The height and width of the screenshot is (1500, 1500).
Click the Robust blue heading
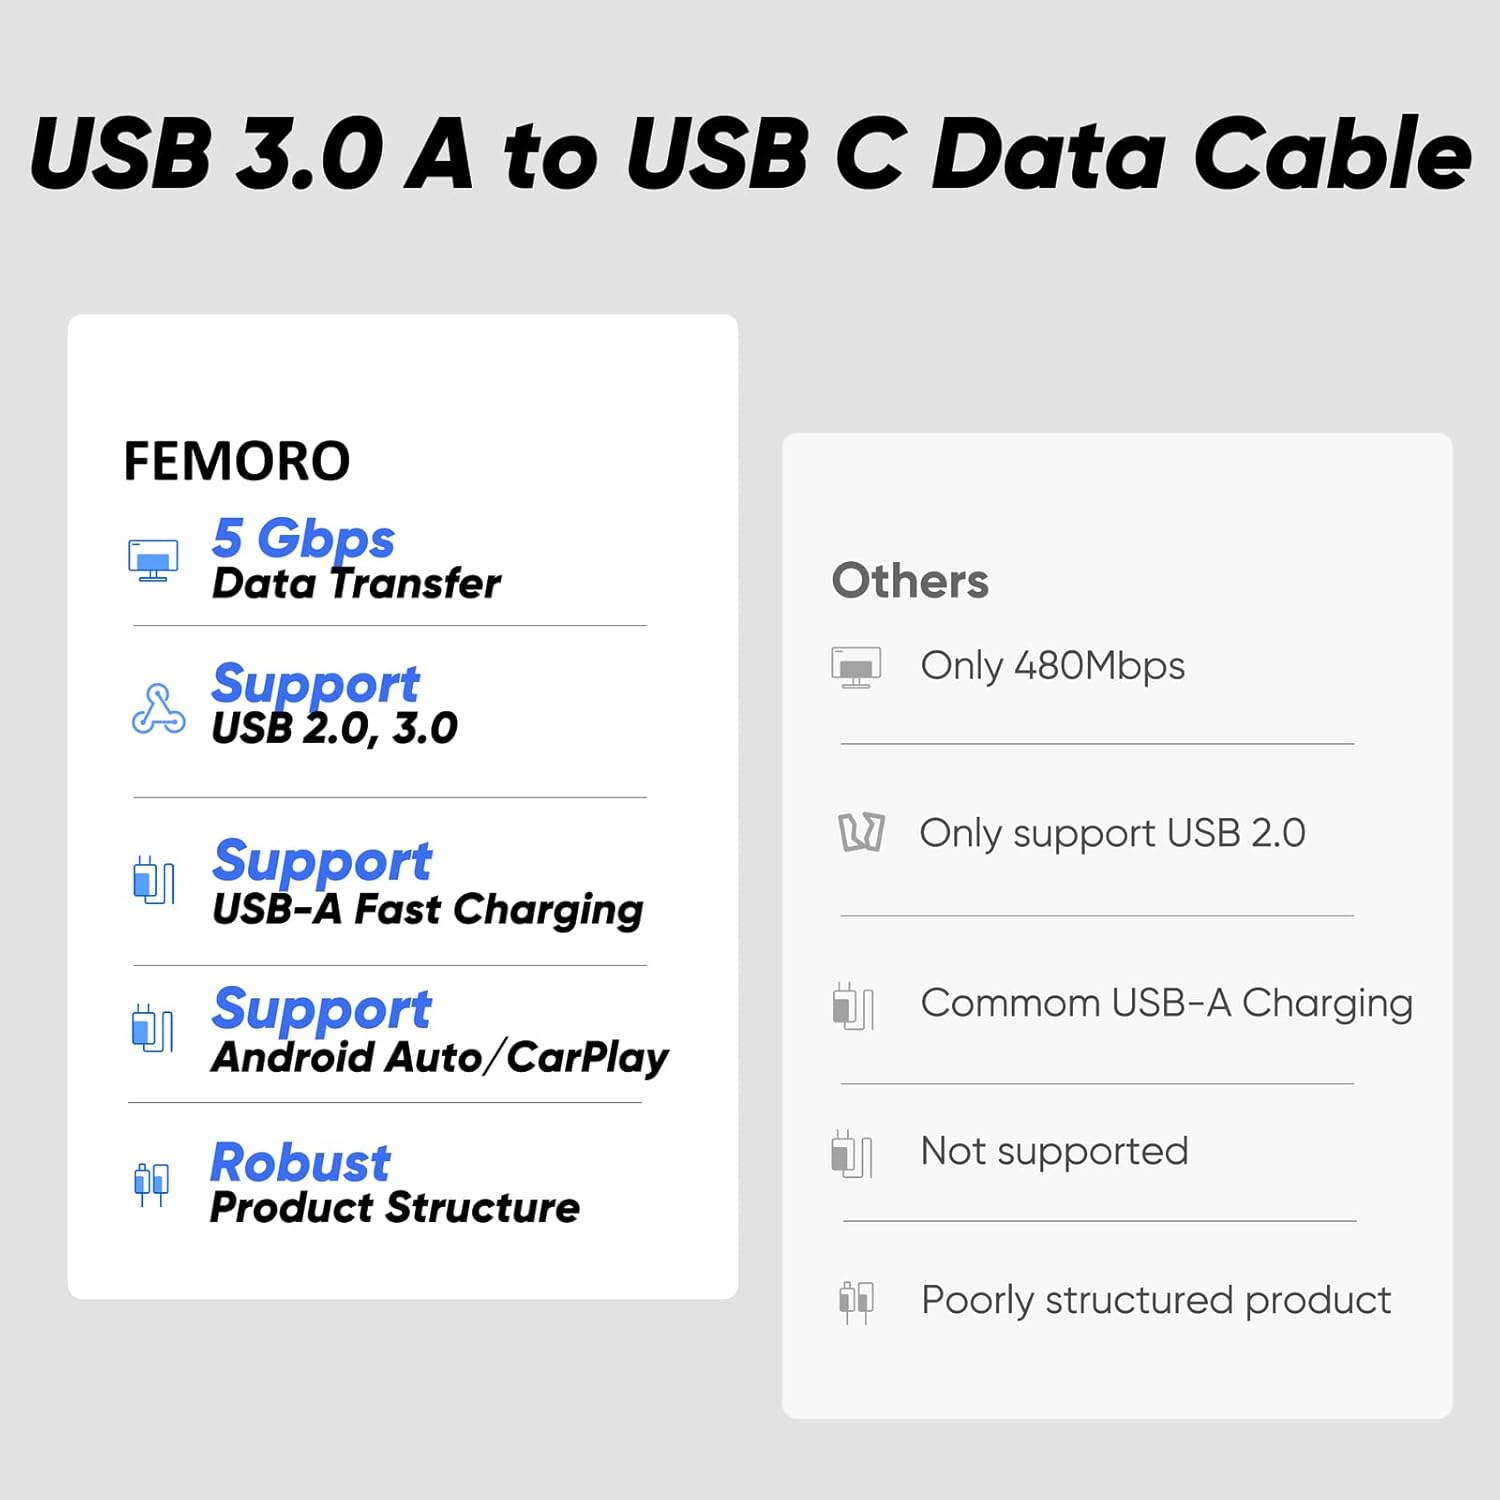click(300, 1162)
